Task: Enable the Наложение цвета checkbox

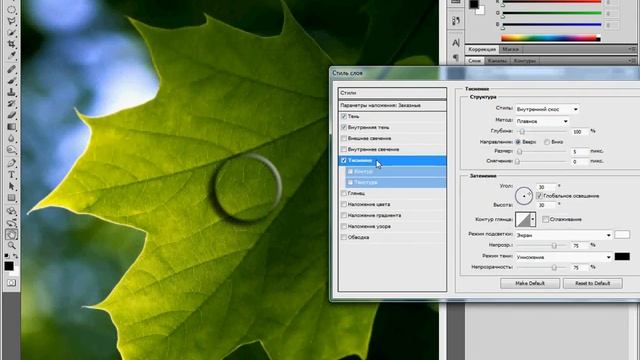Action: point(344,204)
